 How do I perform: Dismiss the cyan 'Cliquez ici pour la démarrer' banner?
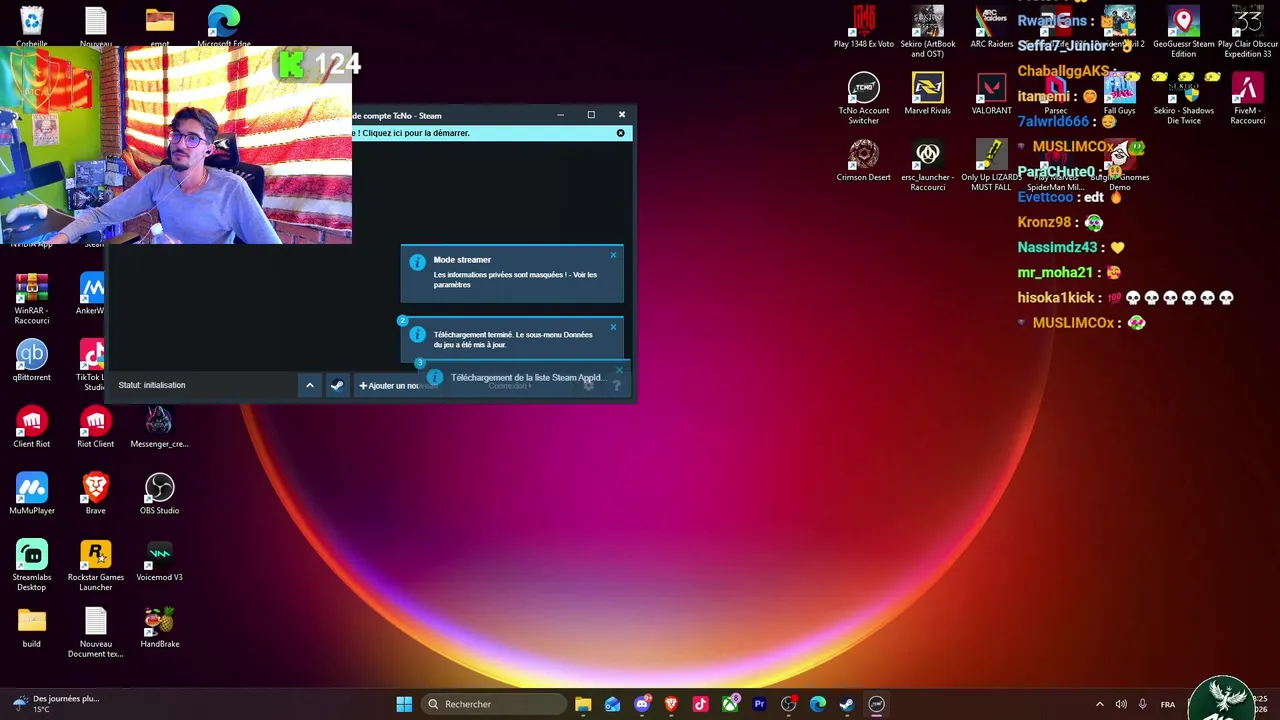[x=620, y=133]
